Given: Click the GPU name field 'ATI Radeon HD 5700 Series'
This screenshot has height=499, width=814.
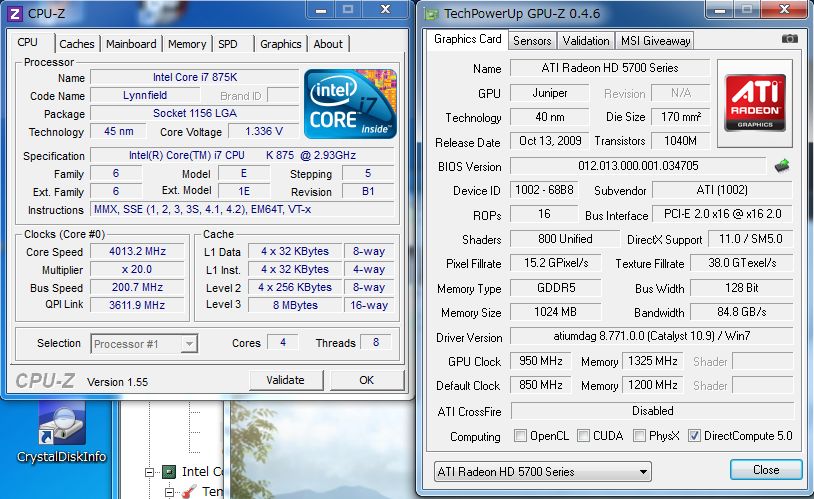Looking at the screenshot, I should (x=610, y=68).
